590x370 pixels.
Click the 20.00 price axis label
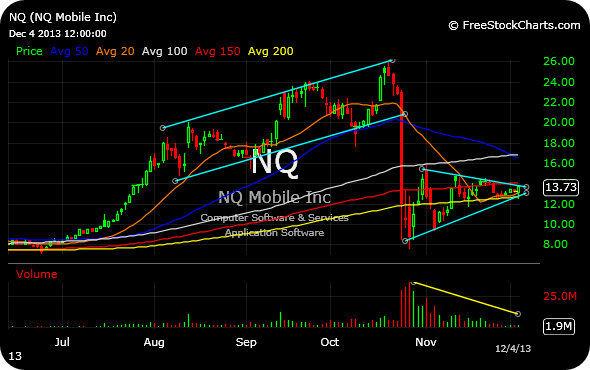(559, 122)
